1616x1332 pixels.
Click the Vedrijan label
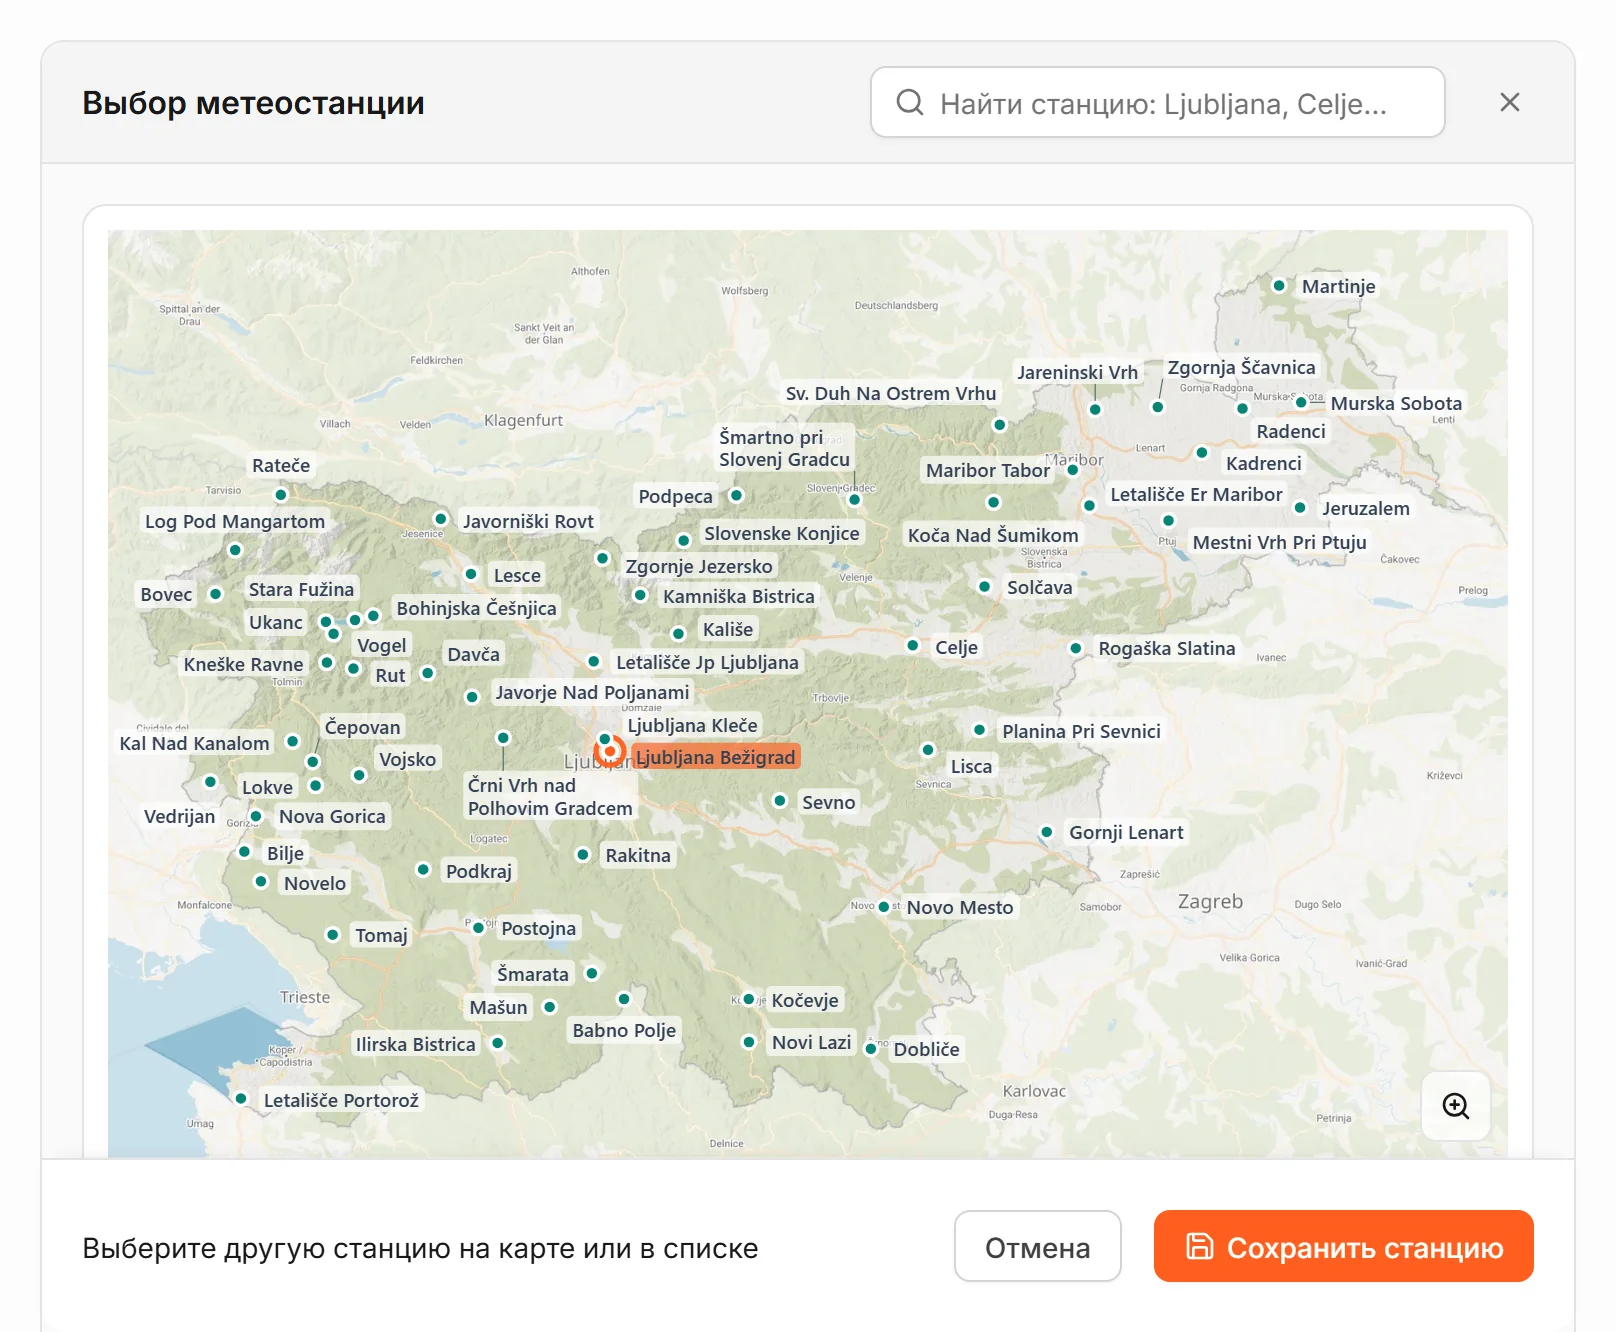(x=179, y=816)
